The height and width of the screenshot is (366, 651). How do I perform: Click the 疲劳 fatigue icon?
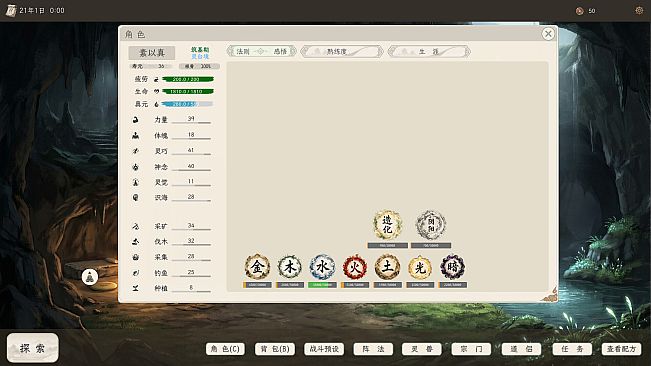point(156,79)
